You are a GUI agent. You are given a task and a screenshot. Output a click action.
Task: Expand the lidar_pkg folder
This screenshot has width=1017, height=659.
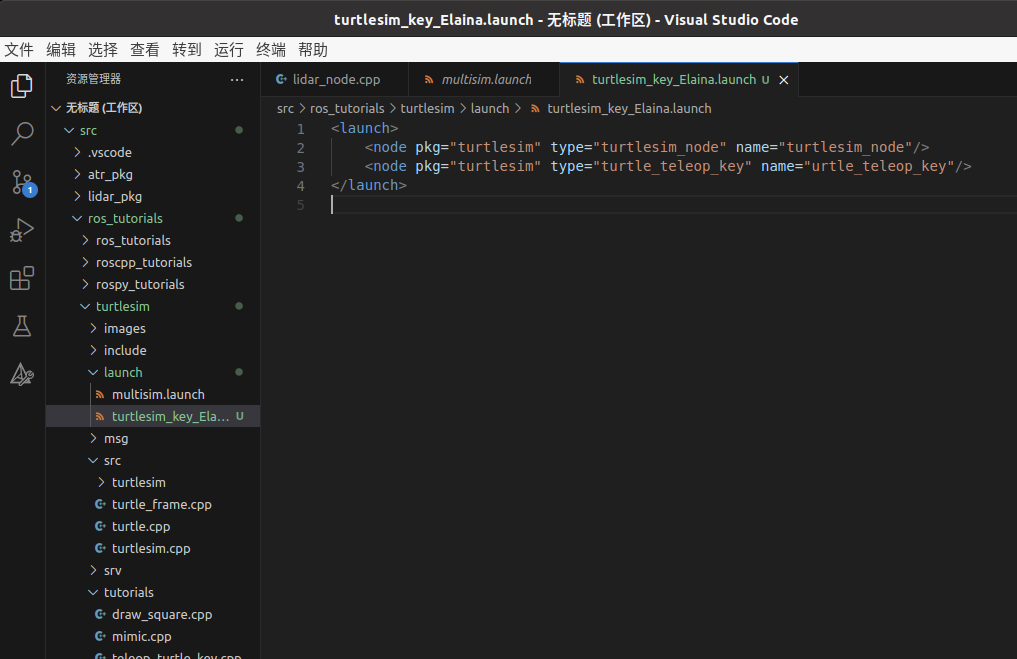[x=78, y=197]
